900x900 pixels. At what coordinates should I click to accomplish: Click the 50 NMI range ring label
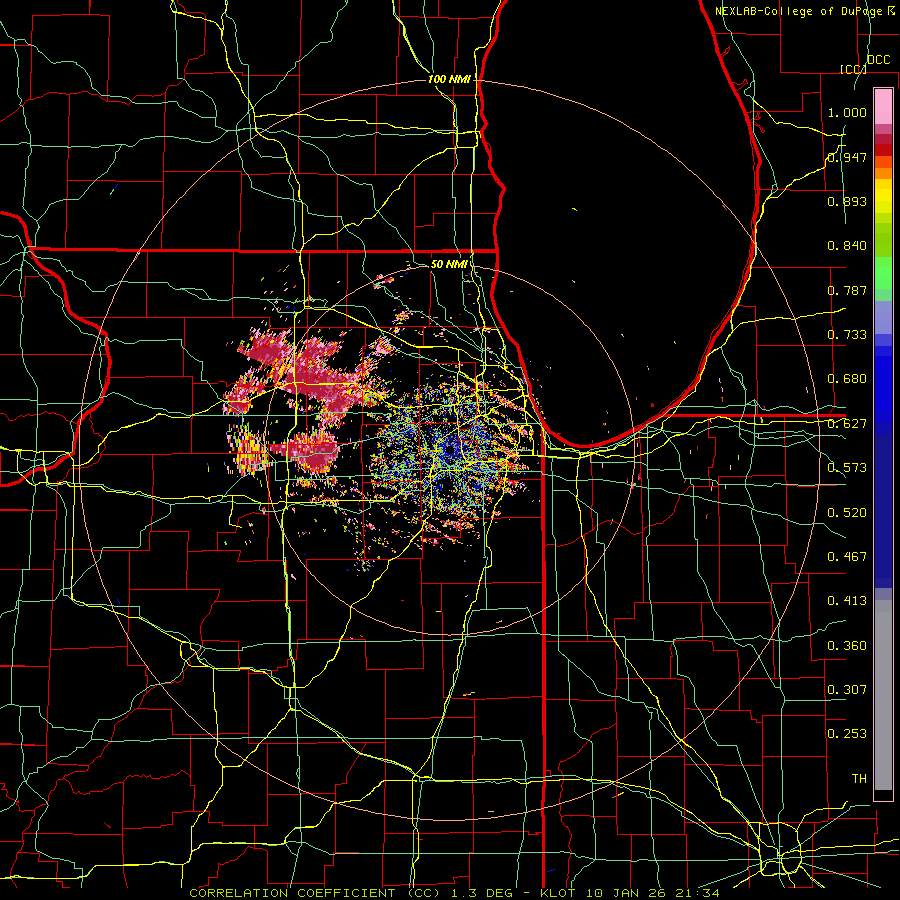pos(449,264)
